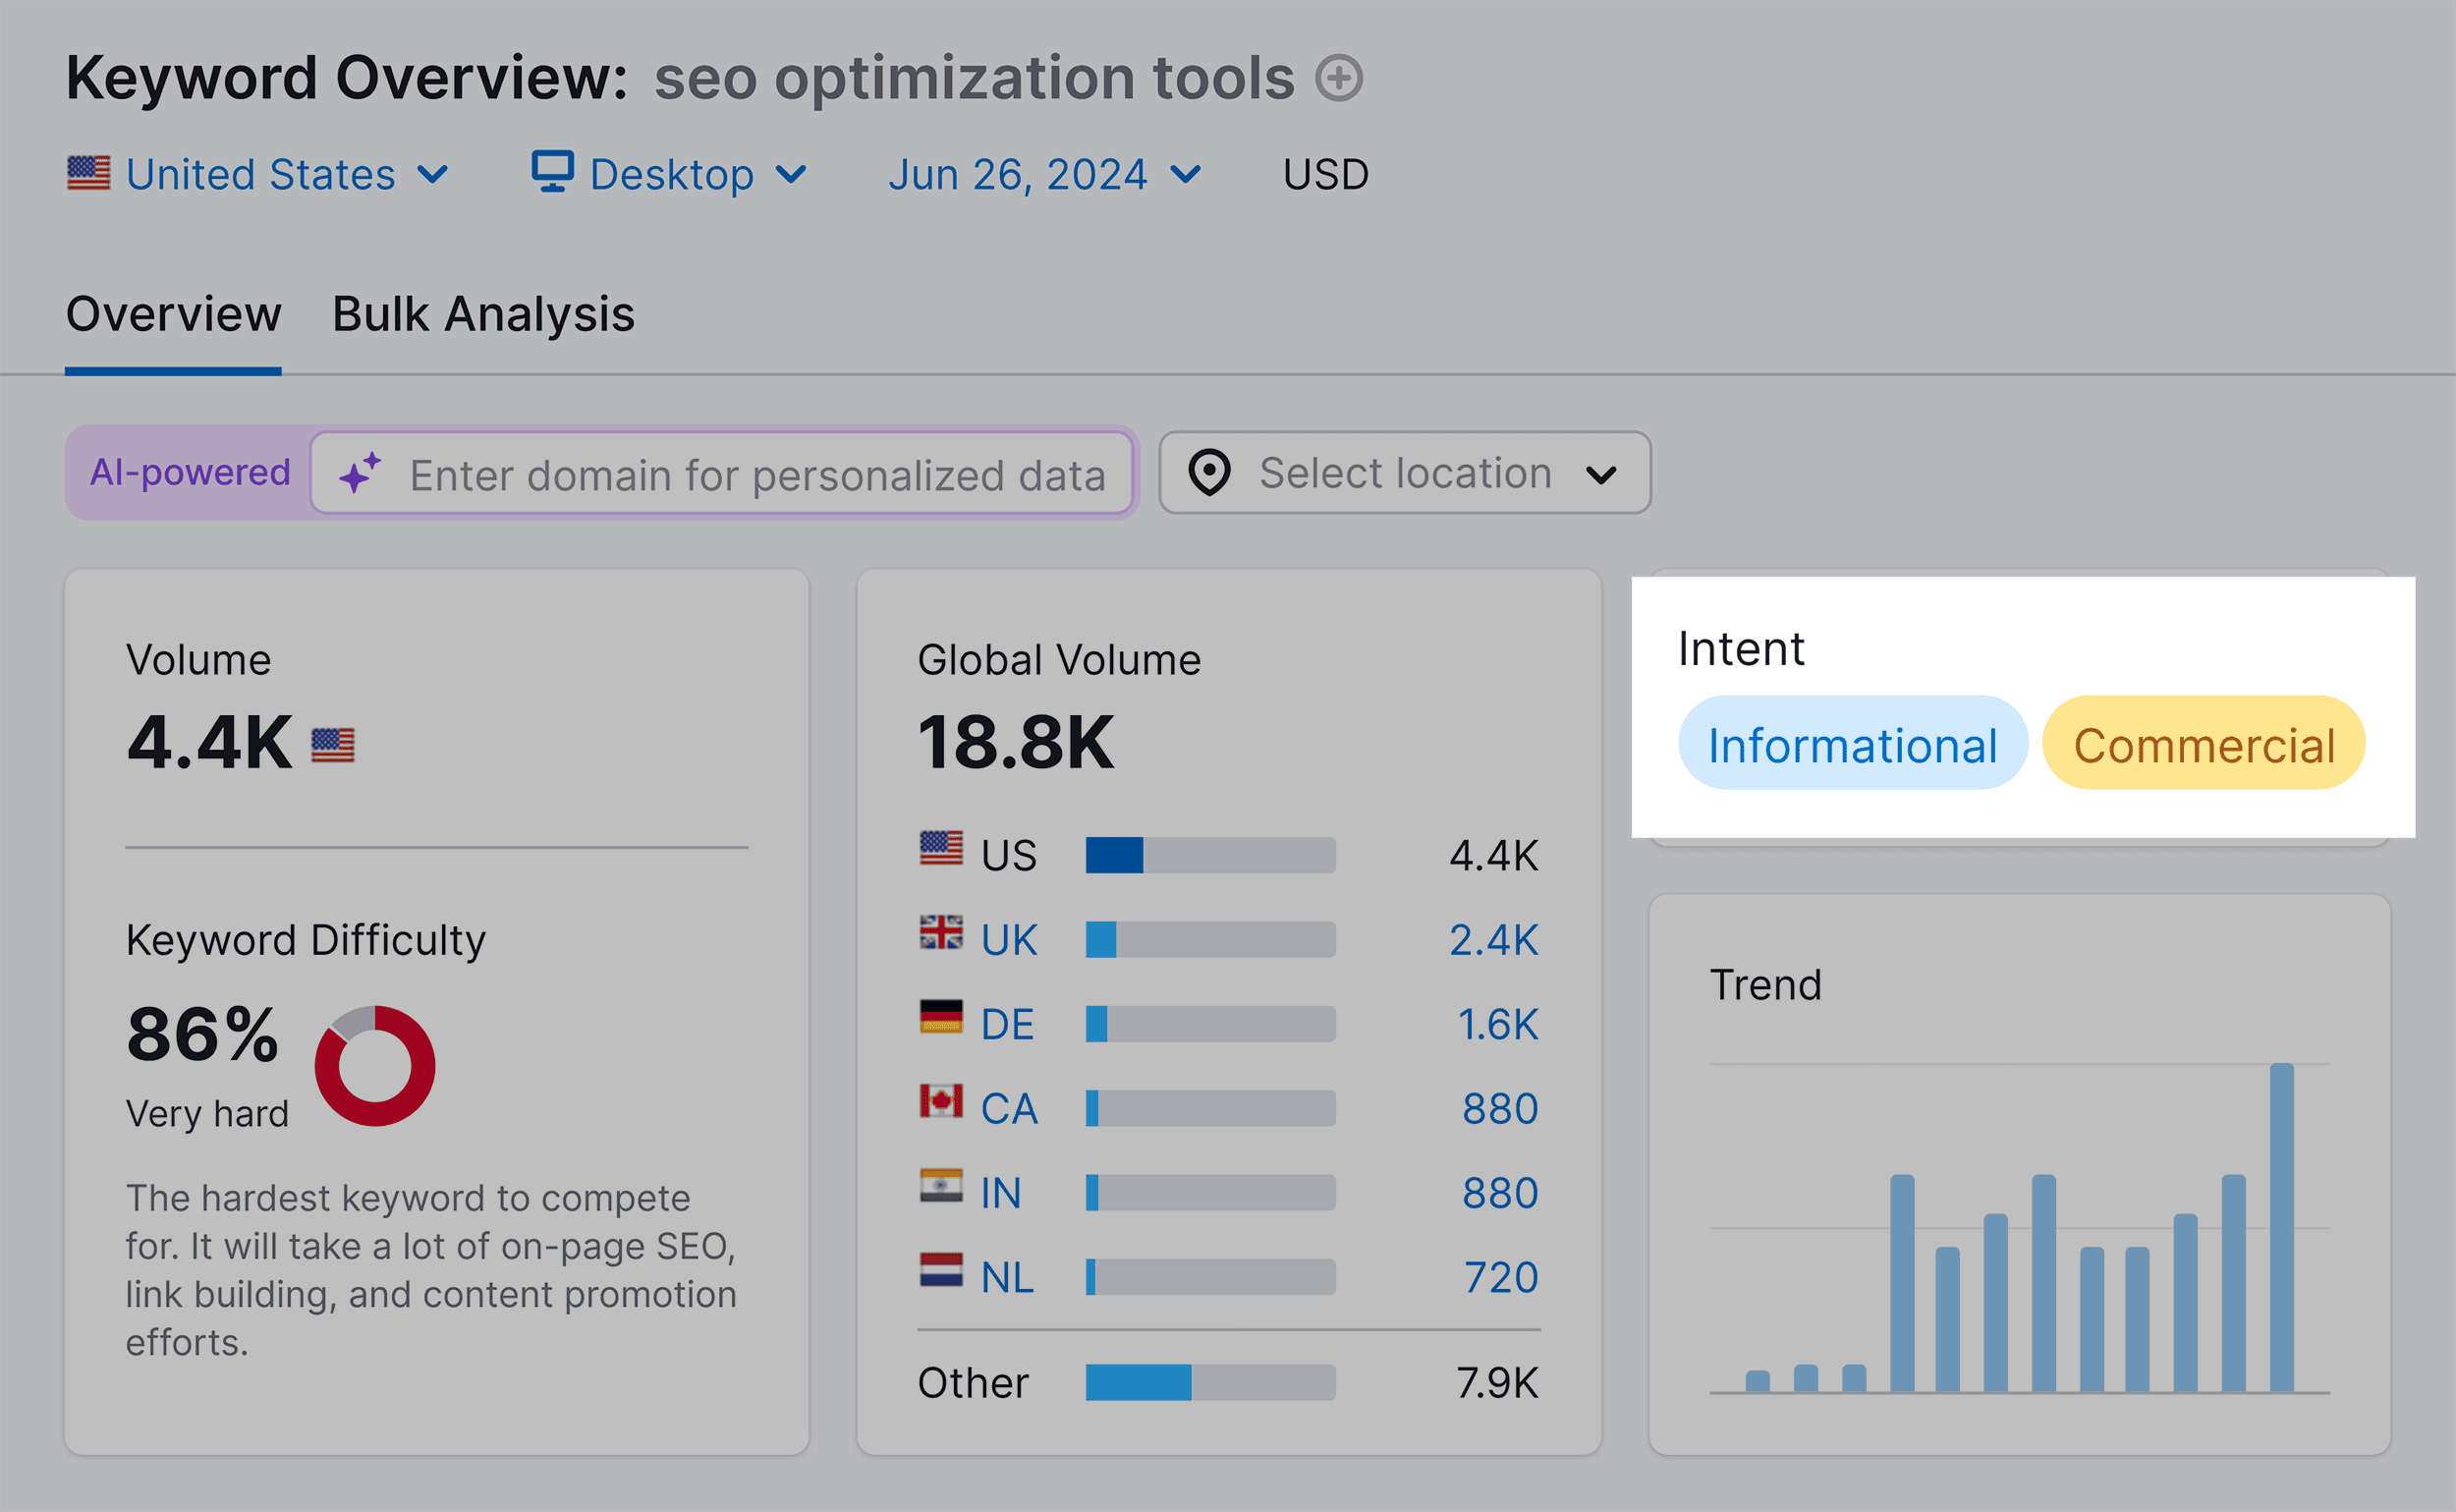Viewport: 2456px width, 1512px height.
Task: Open the Jun 26, 2024 date dropdown
Action: (1044, 174)
